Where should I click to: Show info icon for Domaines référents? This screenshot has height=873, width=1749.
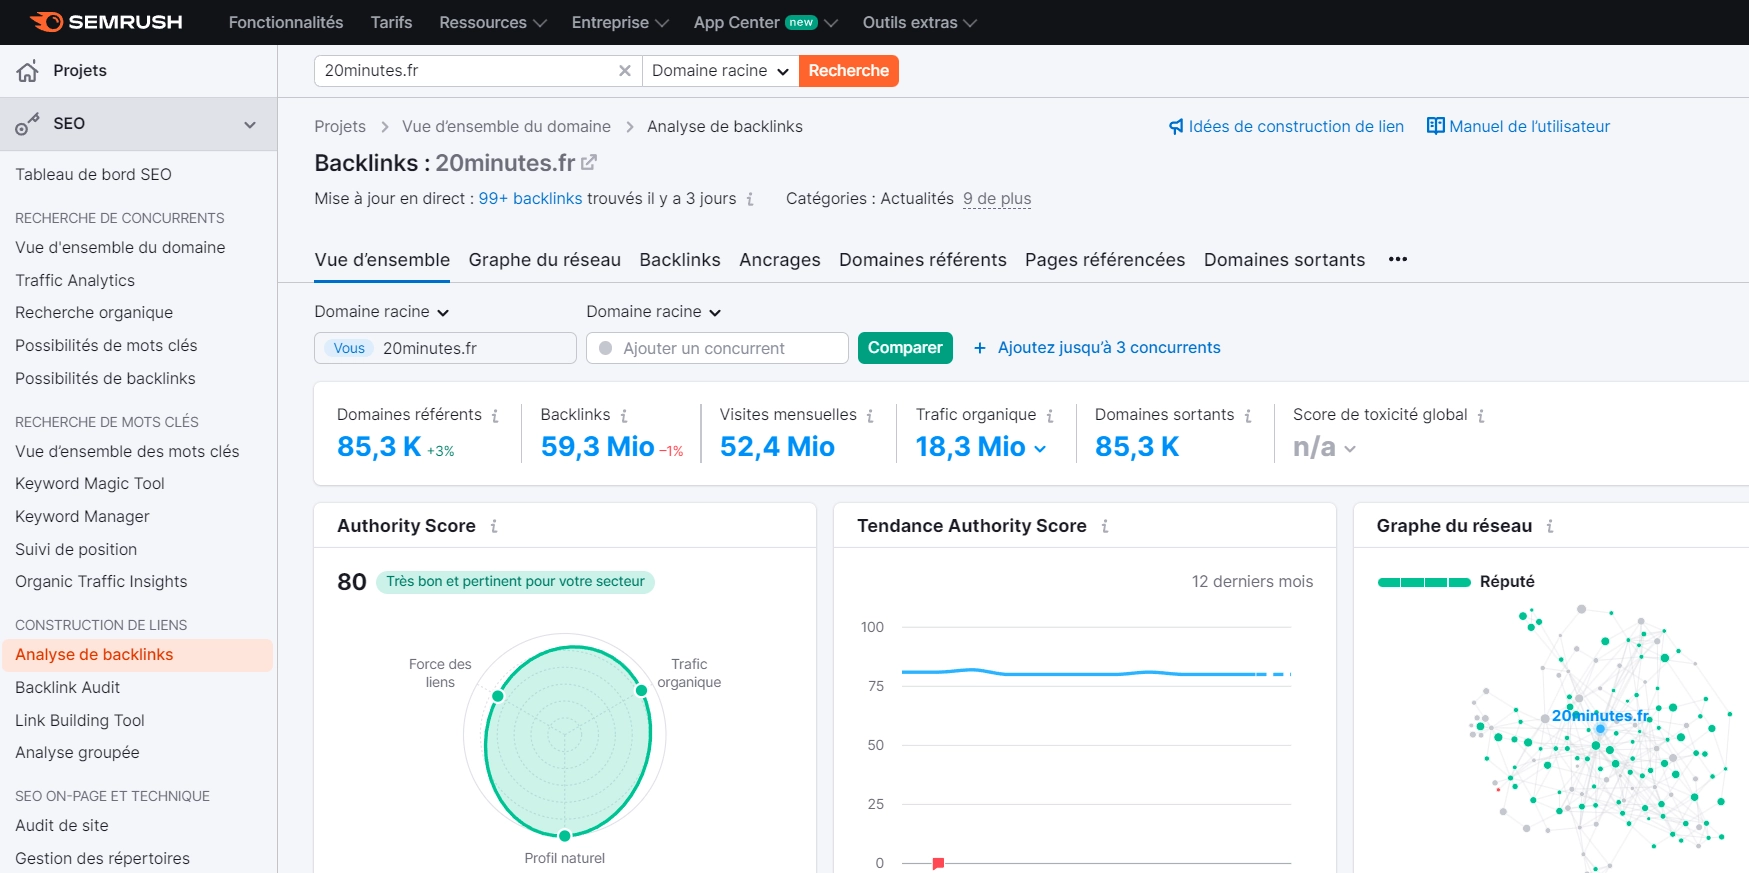point(495,415)
